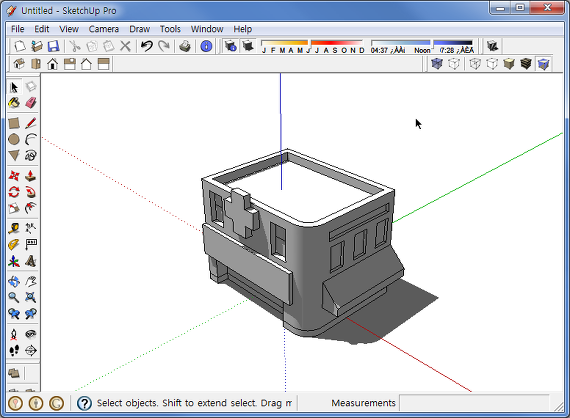This screenshot has width=570, height=418.
Task: Pick the Axes tool
Action: point(14,261)
